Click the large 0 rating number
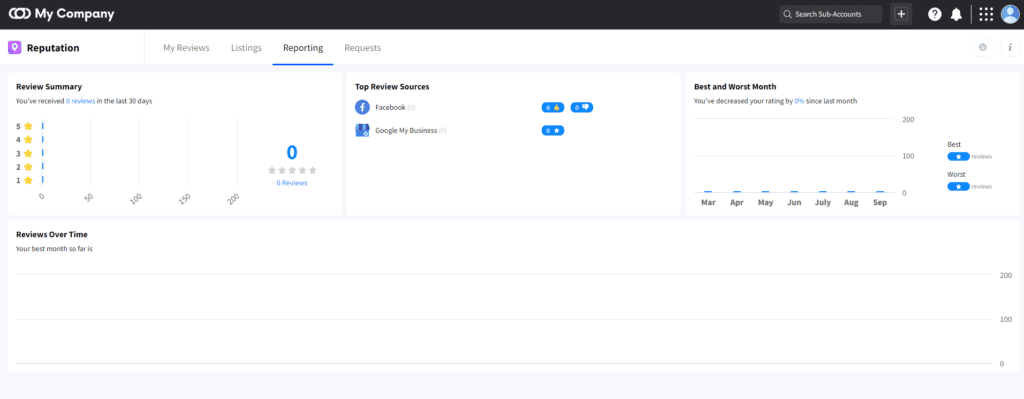1024x399 pixels. pyautogui.click(x=292, y=152)
